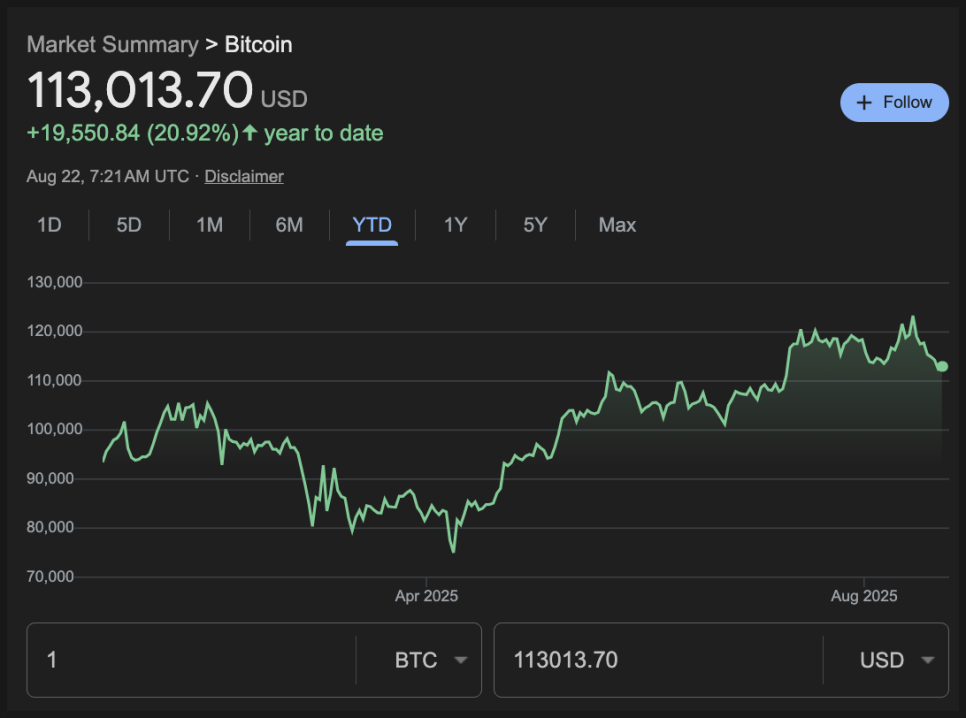
Task: View the 5Y chart range
Action: [x=535, y=225]
